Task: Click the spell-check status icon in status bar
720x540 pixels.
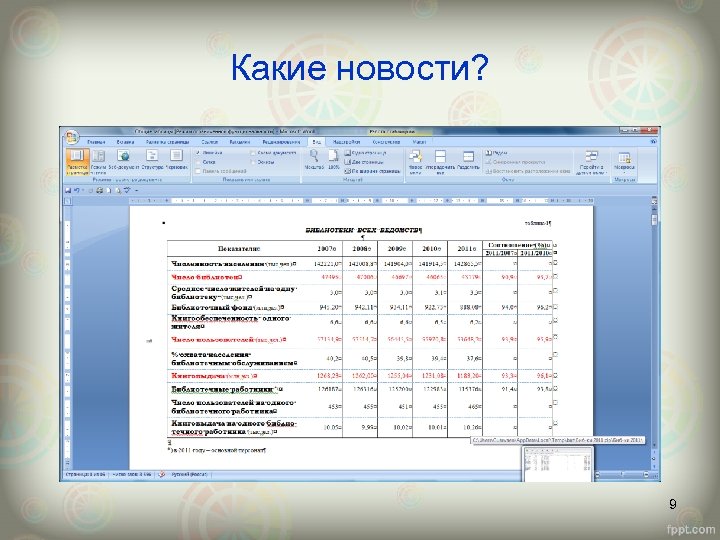Action: coord(161,474)
